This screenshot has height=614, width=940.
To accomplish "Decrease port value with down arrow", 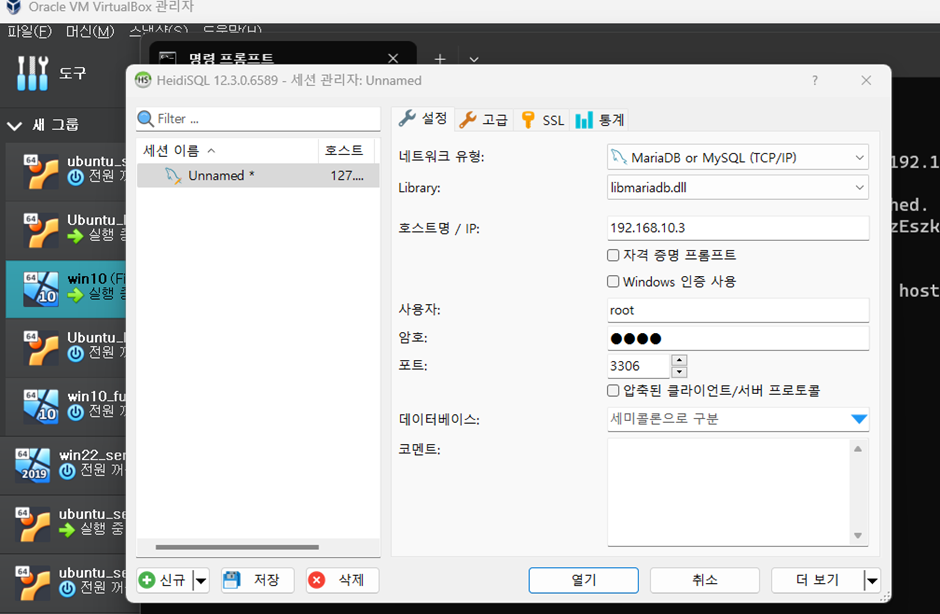I will [679, 372].
